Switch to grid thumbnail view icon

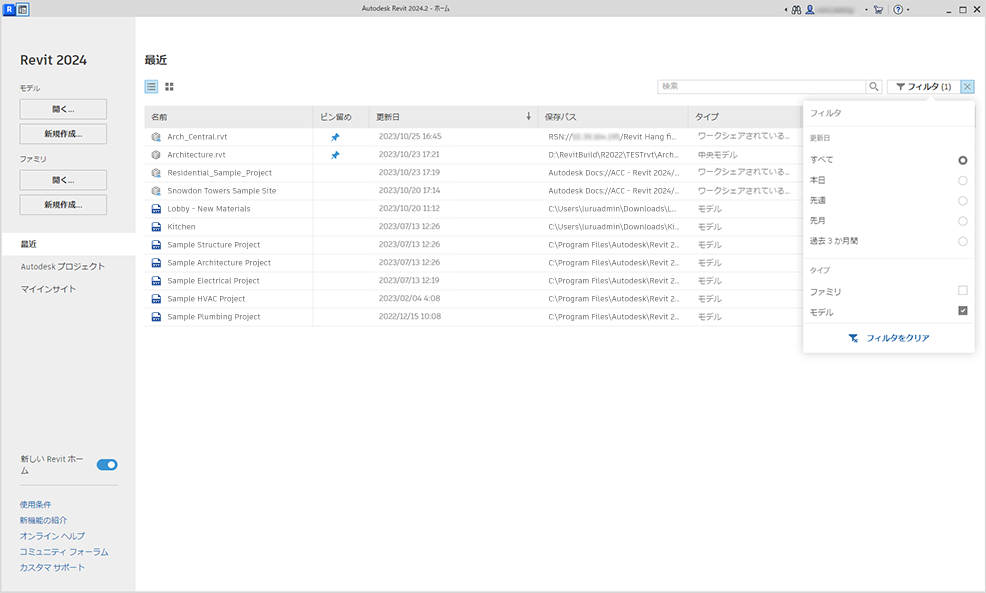pos(169,87)
